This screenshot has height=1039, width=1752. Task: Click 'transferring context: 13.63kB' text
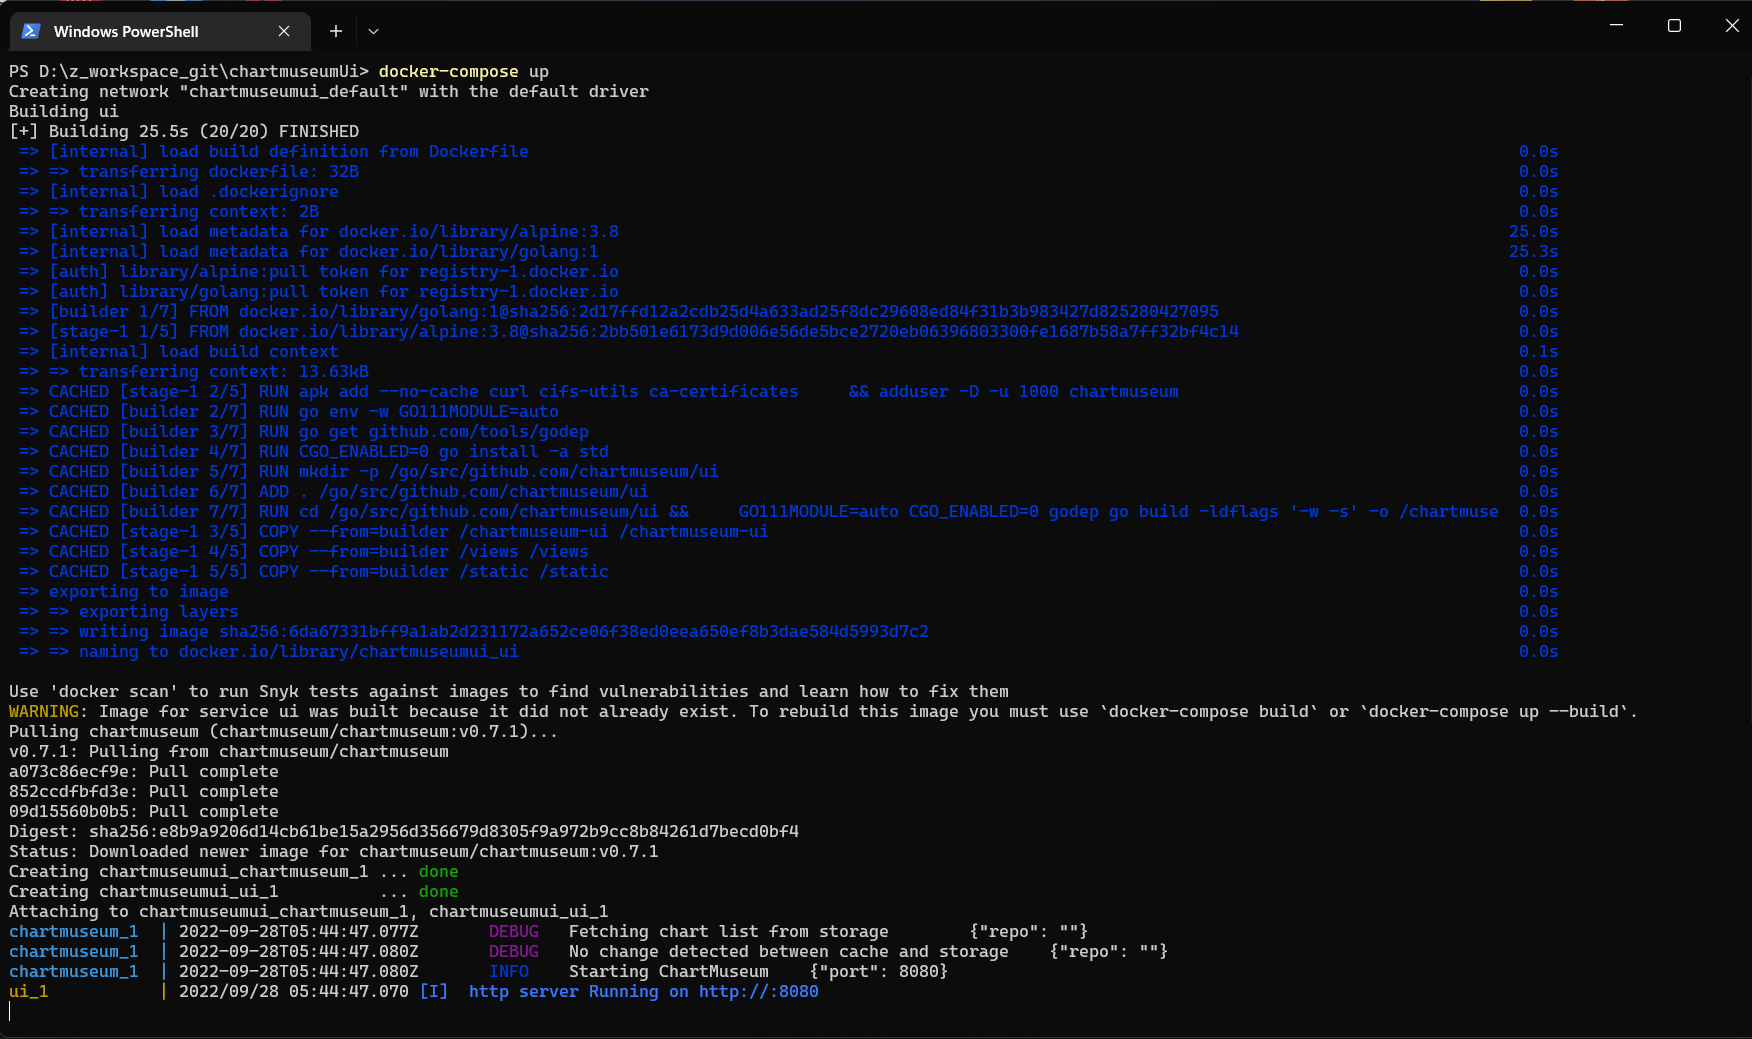point(224,371)
